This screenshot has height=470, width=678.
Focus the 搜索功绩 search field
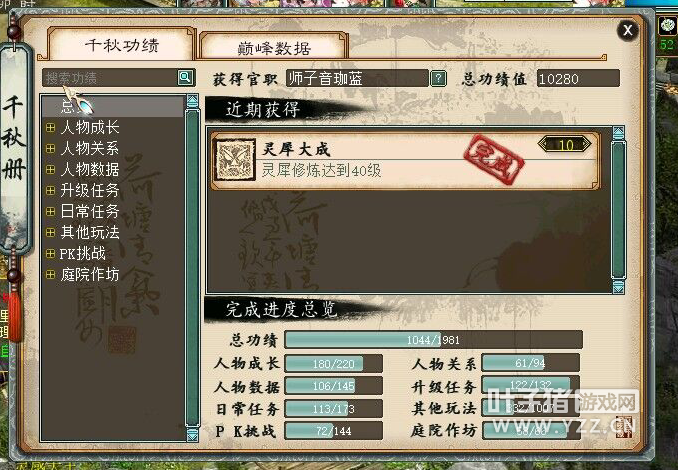pos(110,78)
